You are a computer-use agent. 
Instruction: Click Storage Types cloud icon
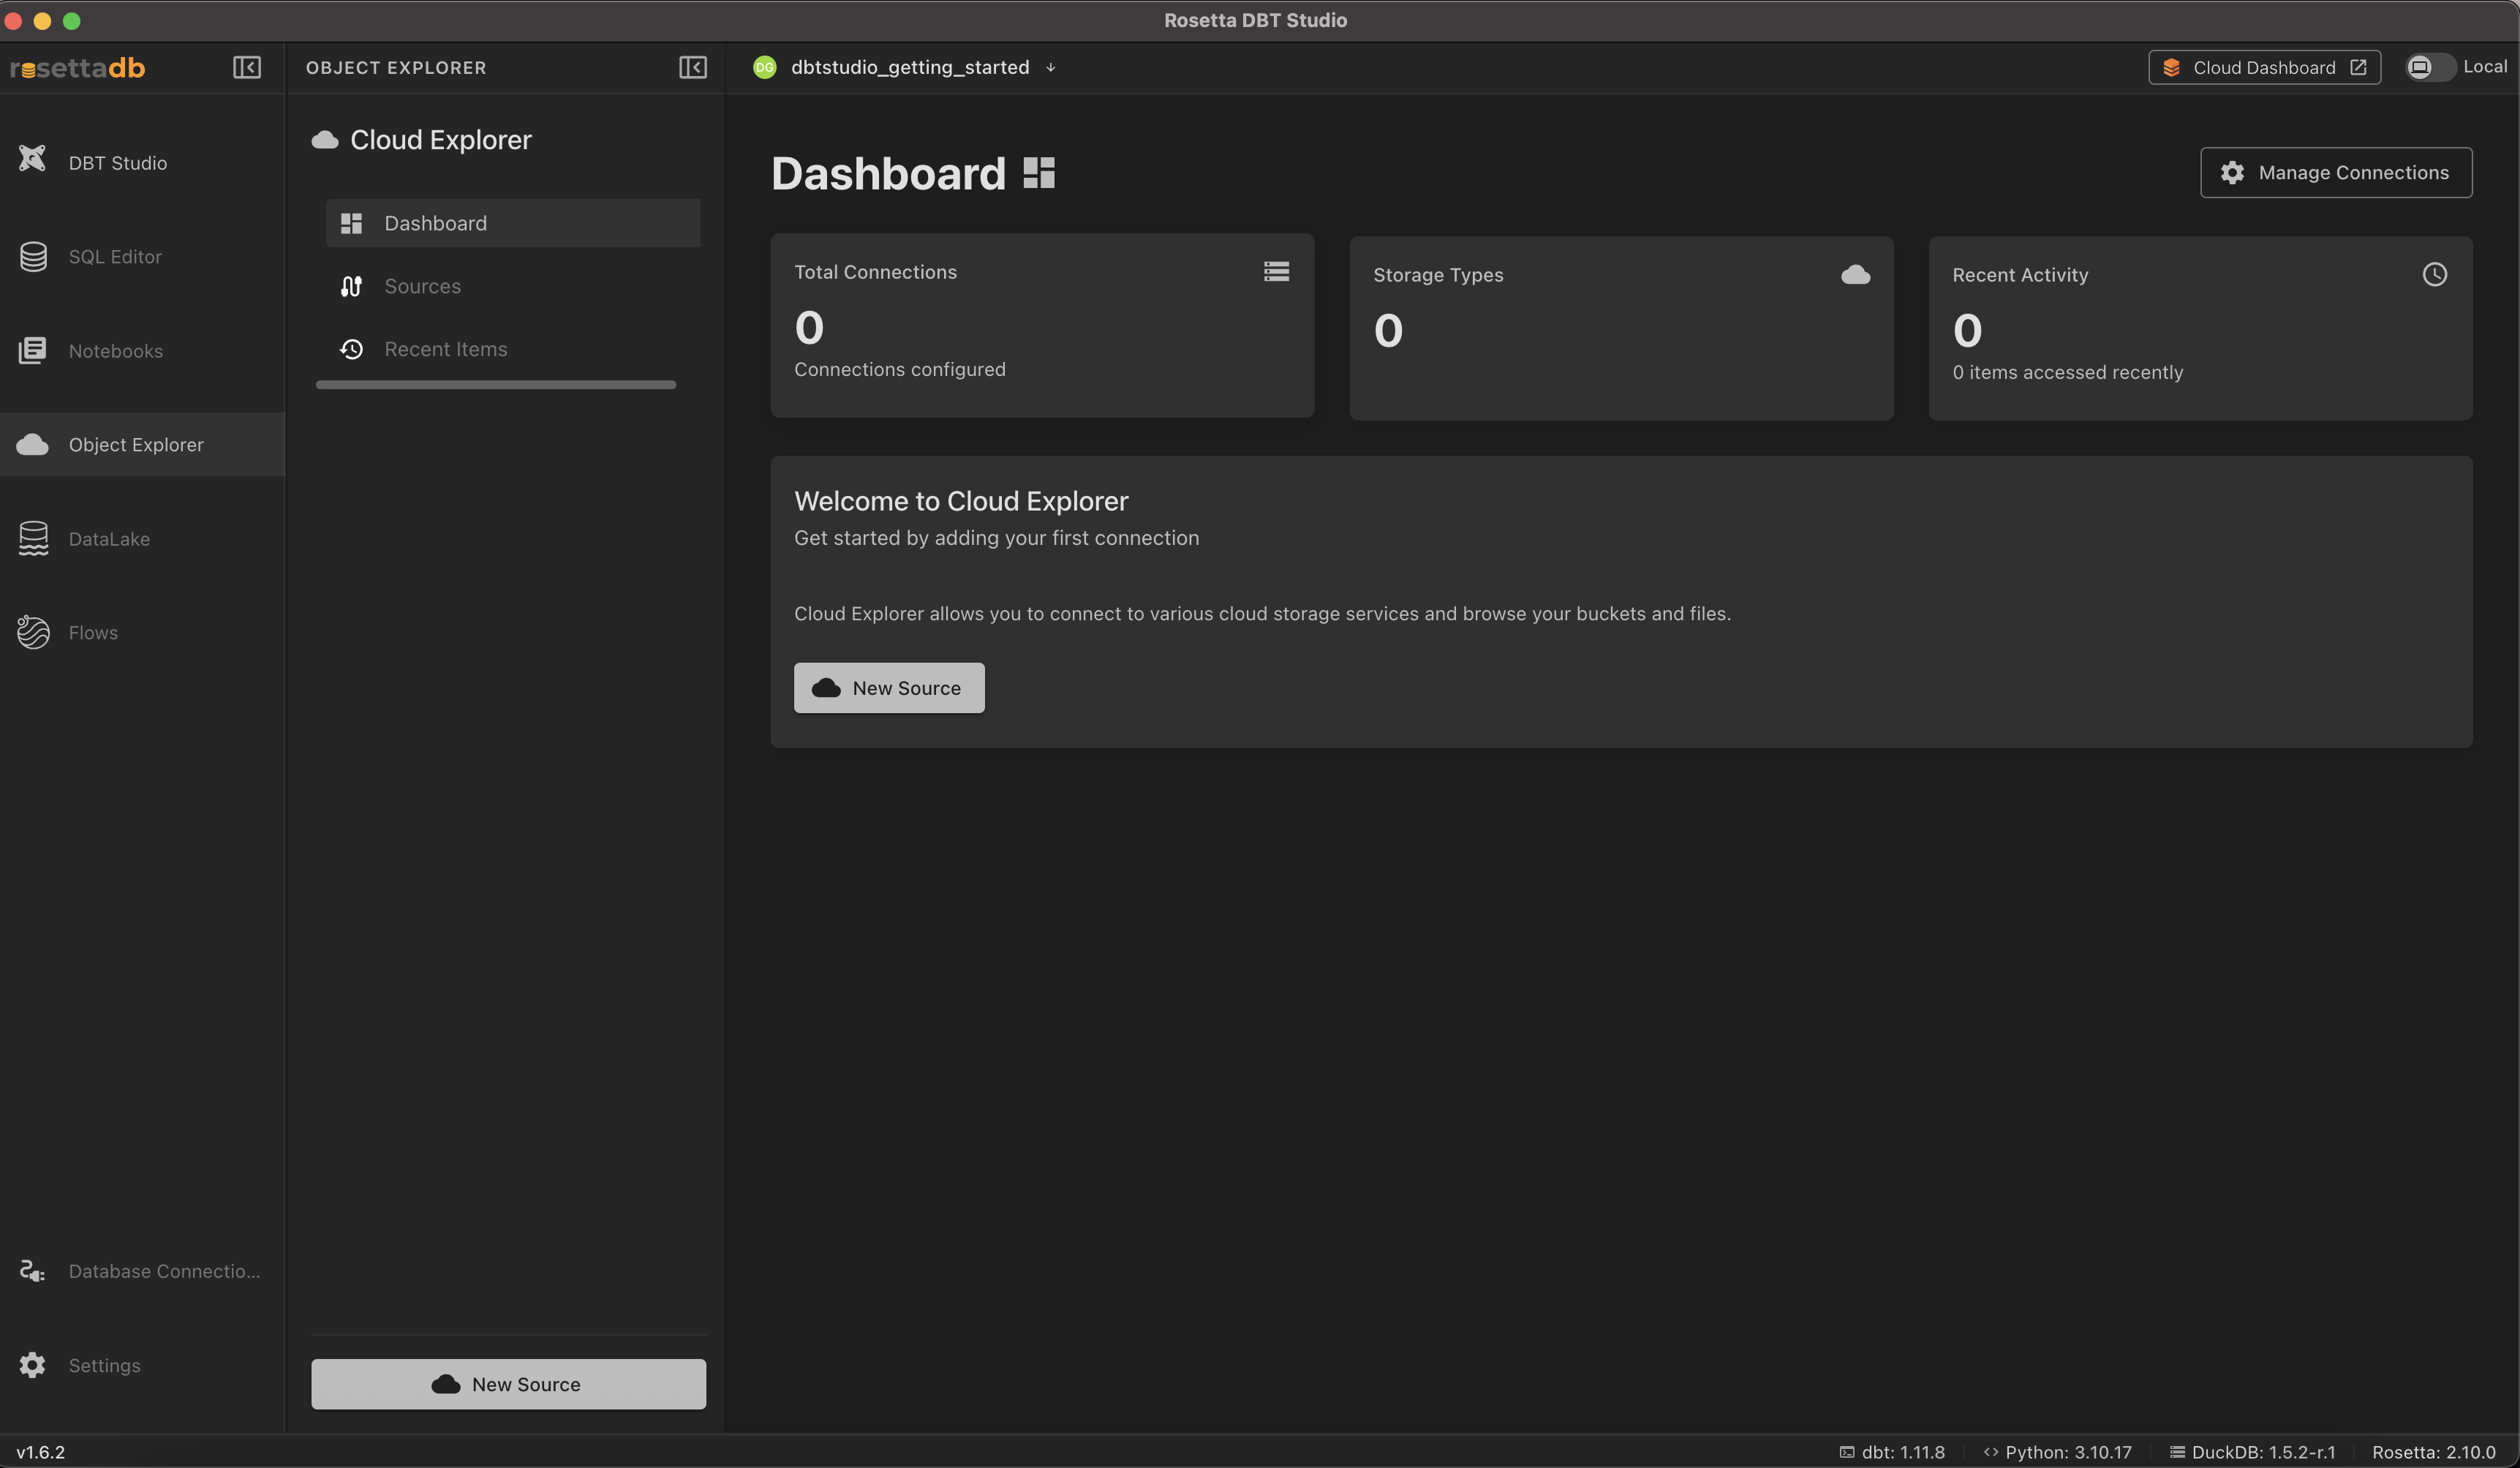pyautogui.click(x=1855, y=274)
